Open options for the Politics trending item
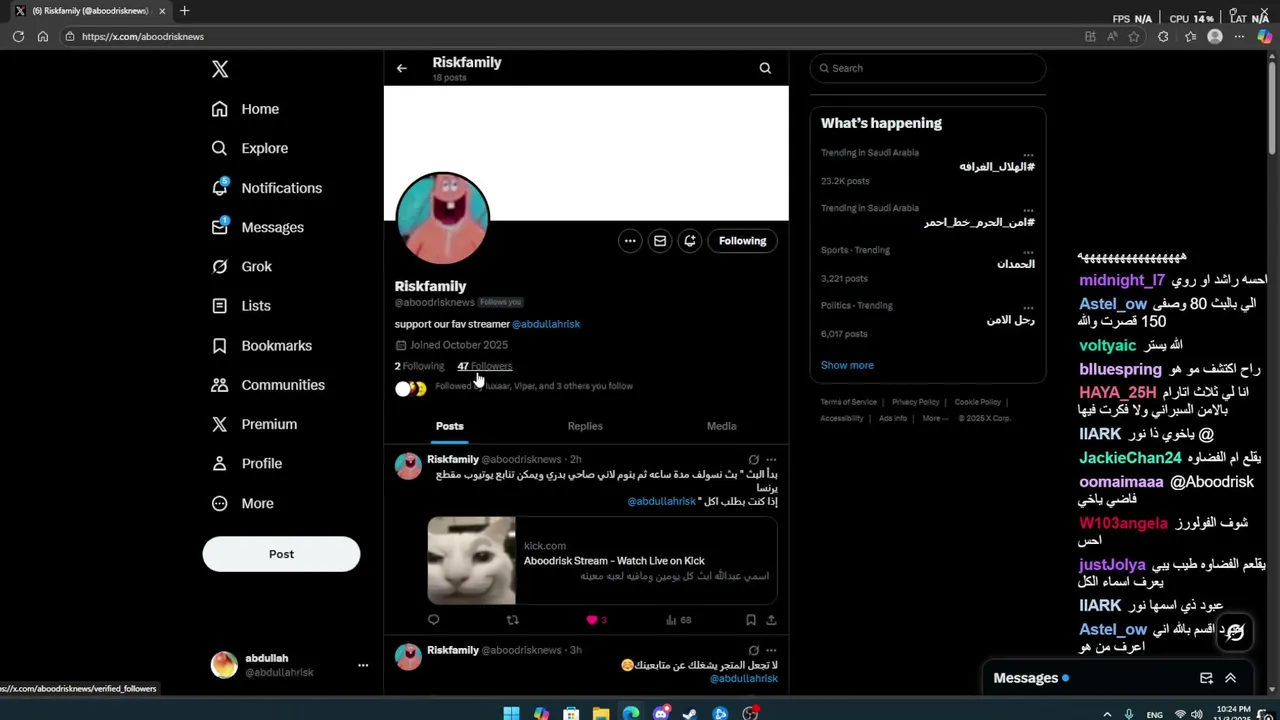 pos(1028,306)
